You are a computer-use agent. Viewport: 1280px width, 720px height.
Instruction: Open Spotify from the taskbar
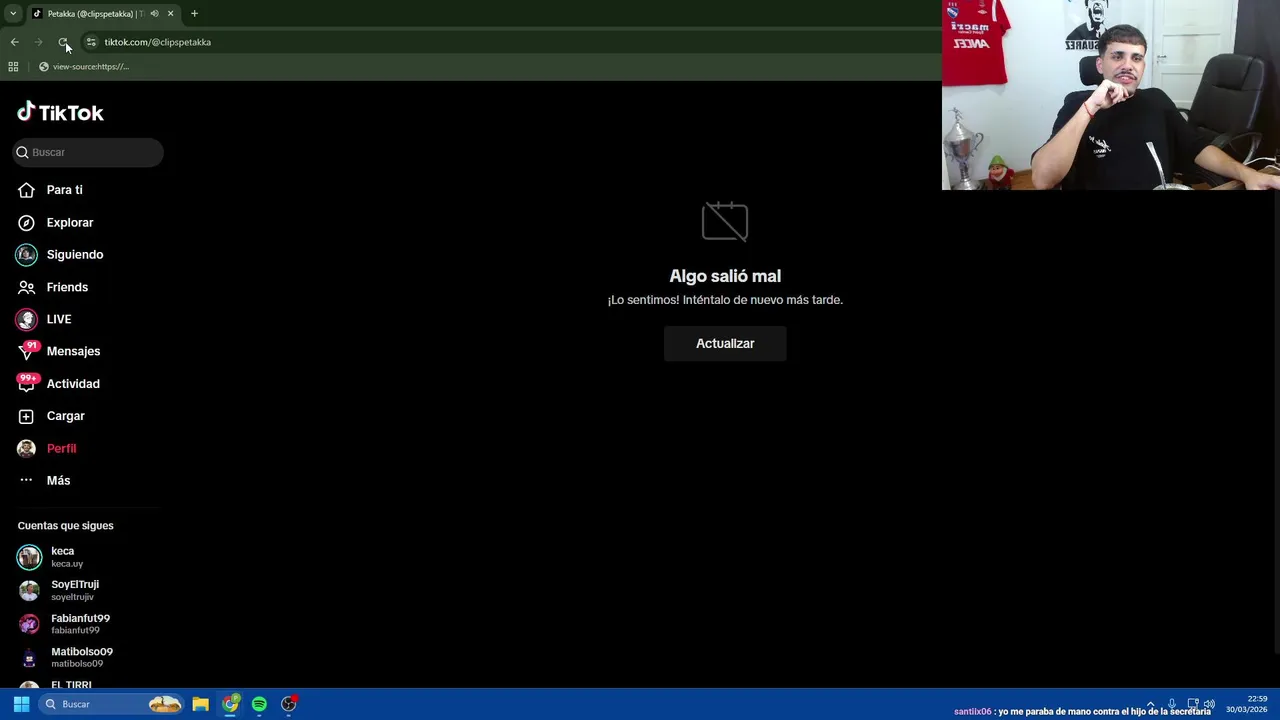(x=259, y=704)
